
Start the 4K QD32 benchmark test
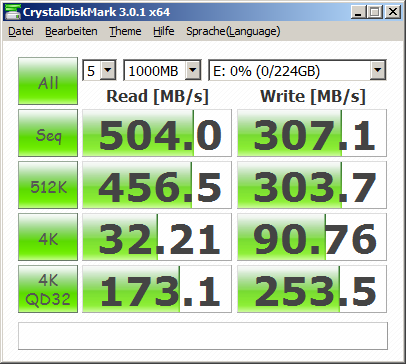click(x=48, y=289)
